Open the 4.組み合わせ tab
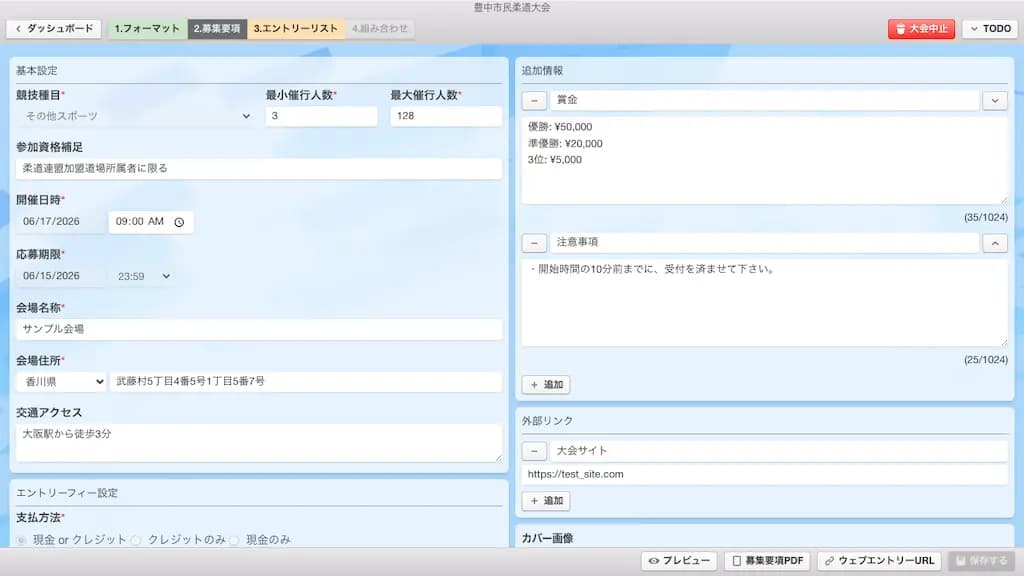Screen dimensions: 1024x576 (x=379, y=29)
